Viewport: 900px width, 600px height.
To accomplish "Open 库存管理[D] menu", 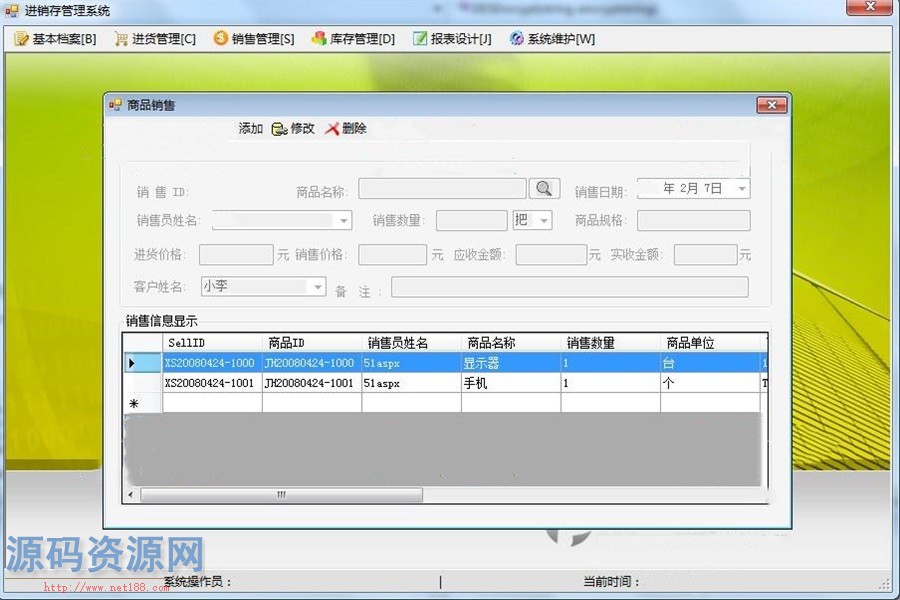I will click(x=353, y=39).
